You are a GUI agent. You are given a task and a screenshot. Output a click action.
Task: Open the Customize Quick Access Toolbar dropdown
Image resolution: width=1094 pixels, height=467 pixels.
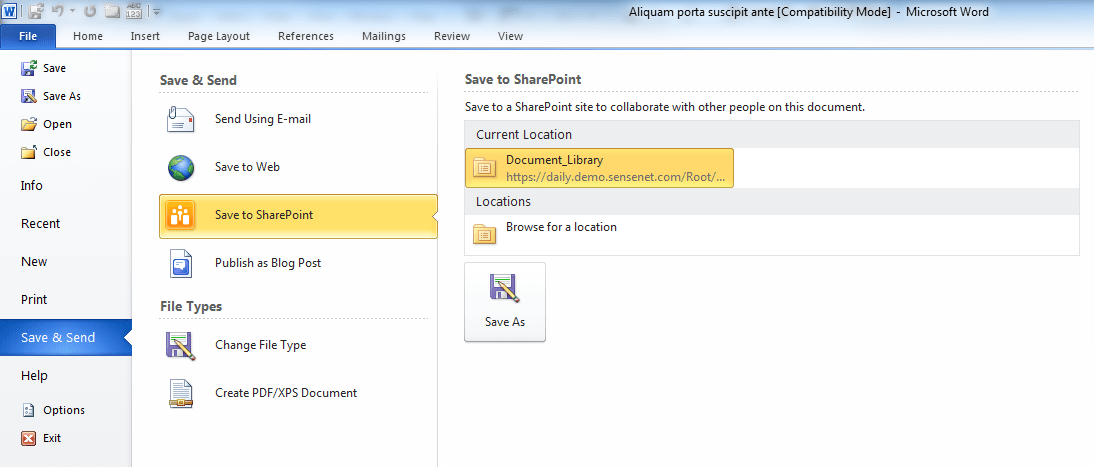[x=156, y=12]
